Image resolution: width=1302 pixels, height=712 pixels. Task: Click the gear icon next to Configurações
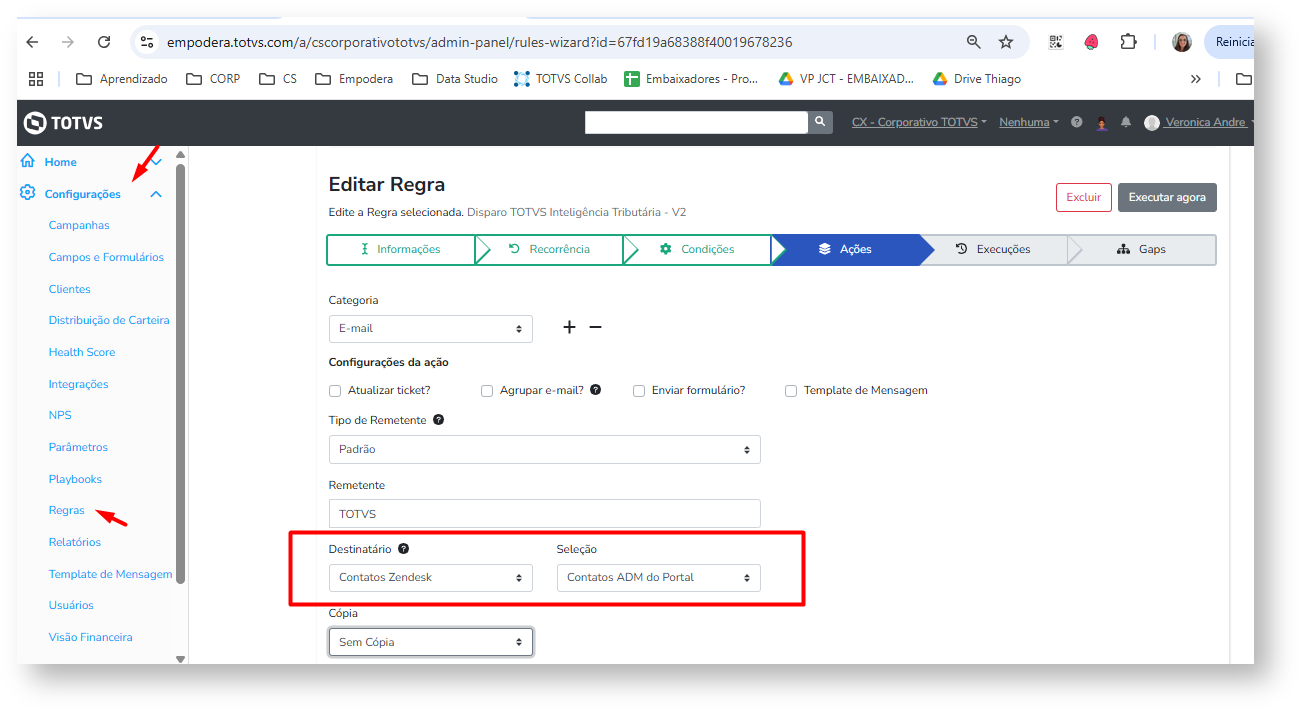(26, 193)
